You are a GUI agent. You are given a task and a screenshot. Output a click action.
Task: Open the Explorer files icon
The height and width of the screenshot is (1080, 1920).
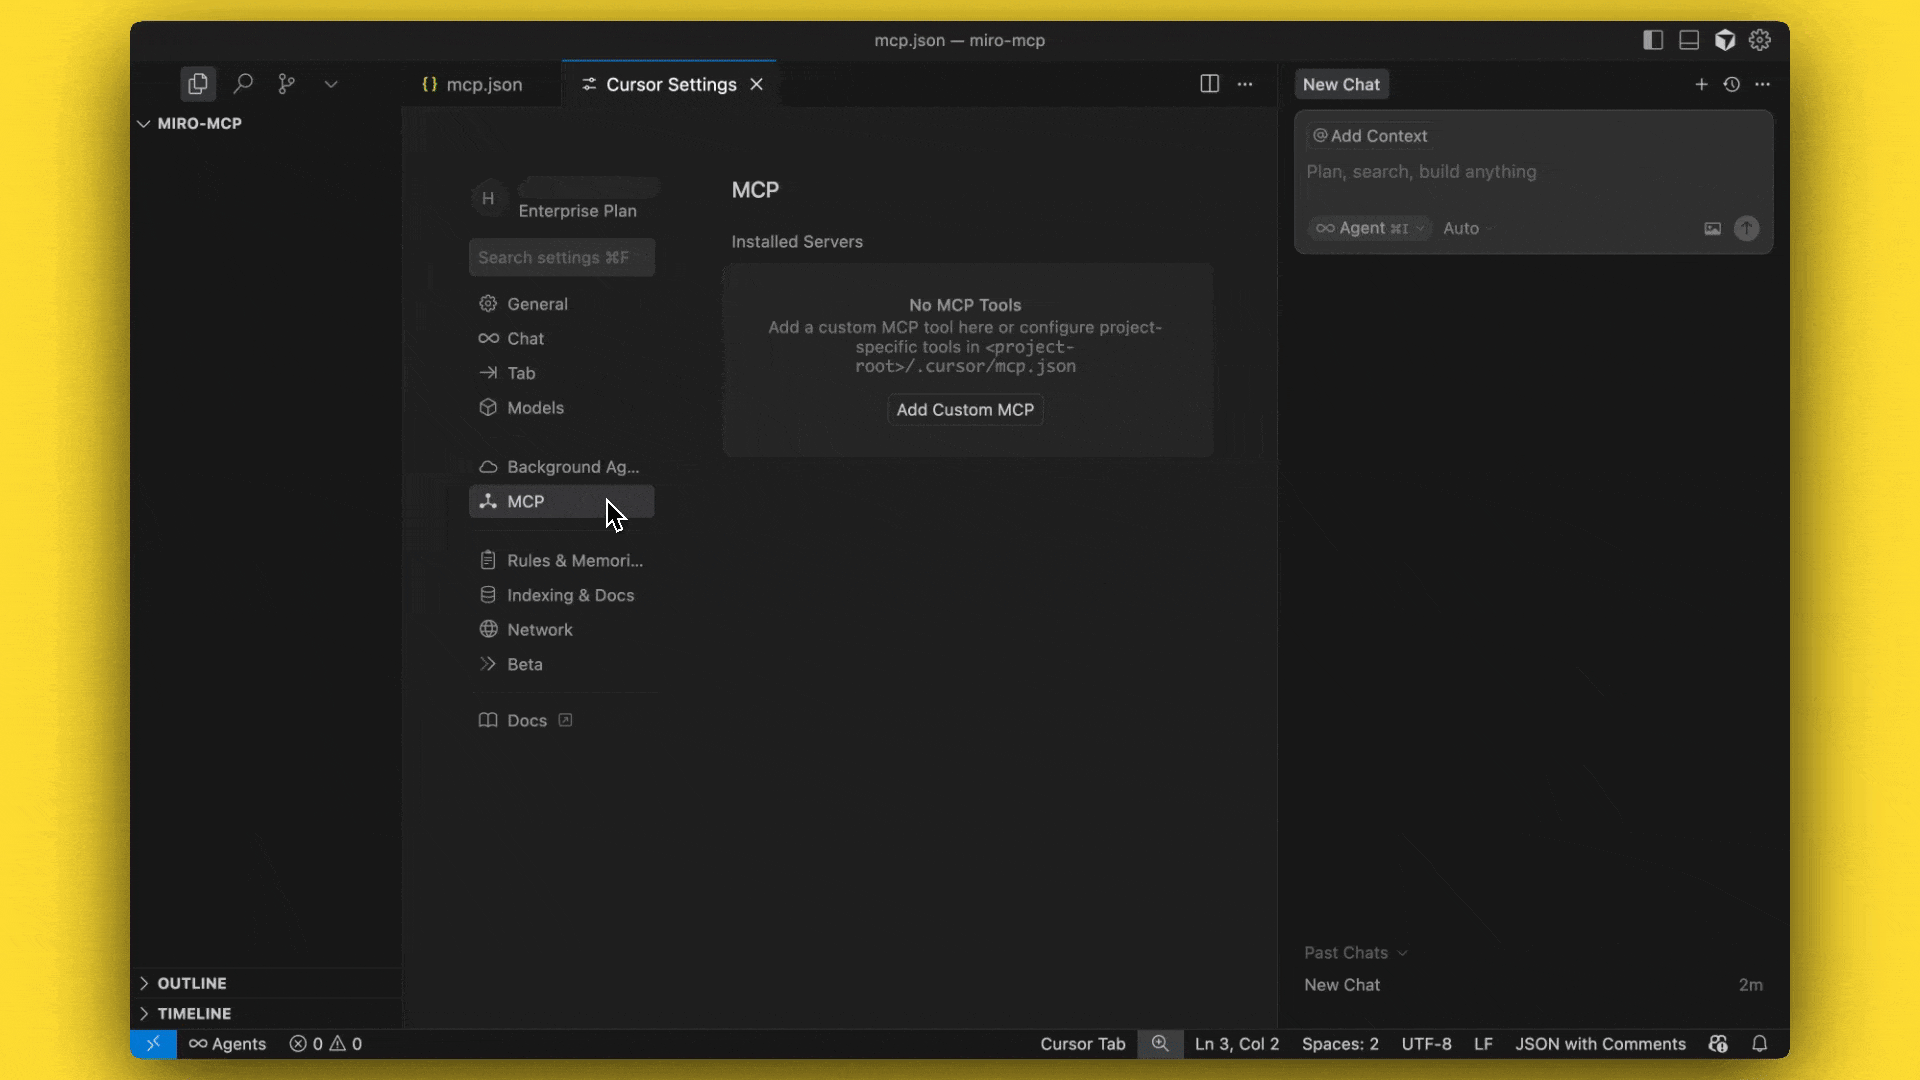(198, 84)
